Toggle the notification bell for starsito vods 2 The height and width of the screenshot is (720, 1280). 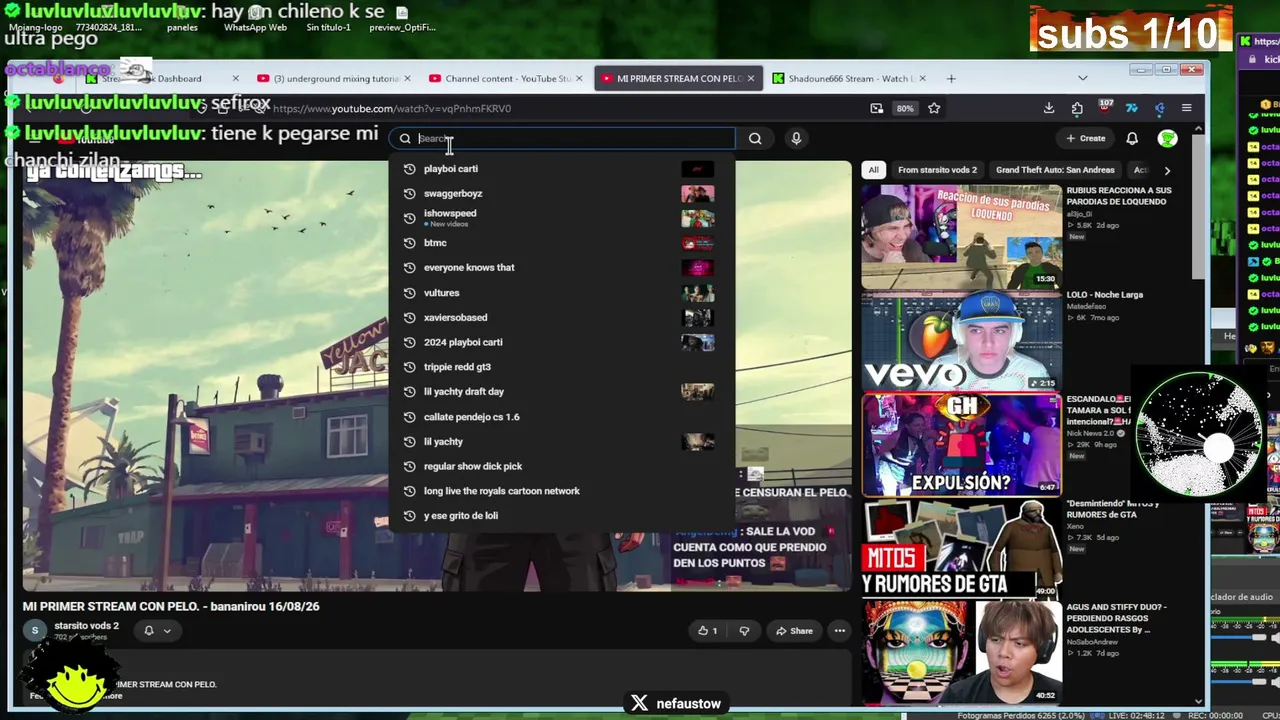click(149, 630)
